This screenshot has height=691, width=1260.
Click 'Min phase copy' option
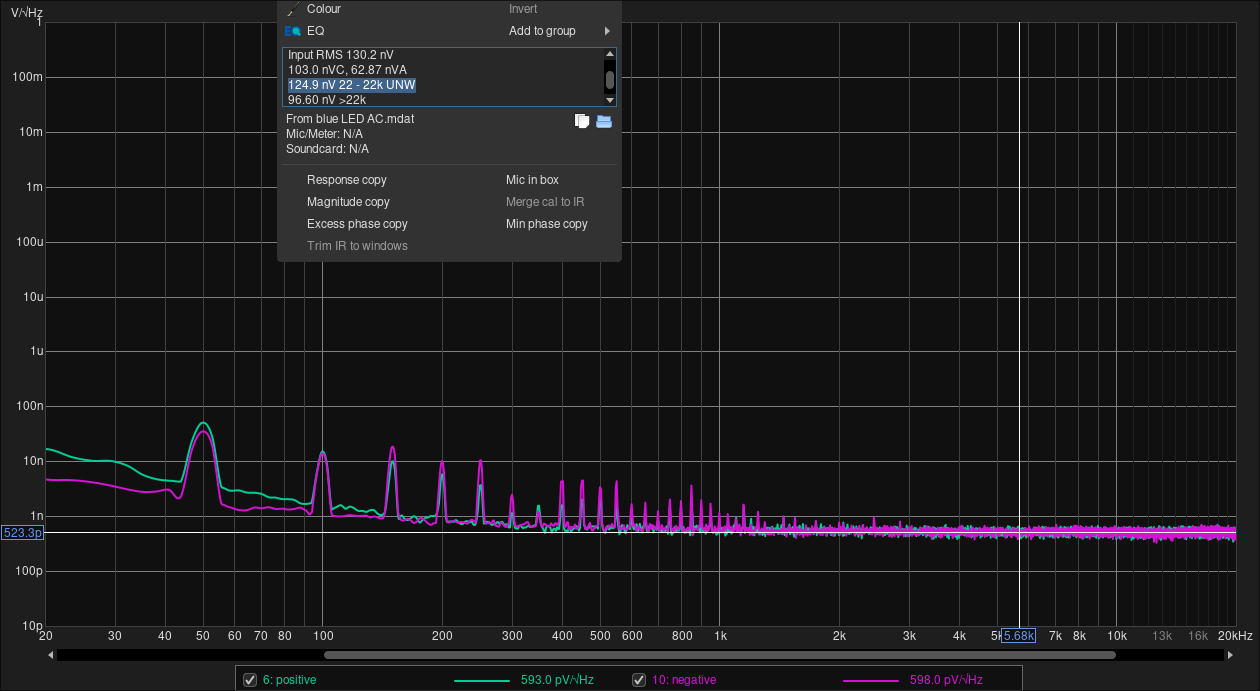click(547, 224)
